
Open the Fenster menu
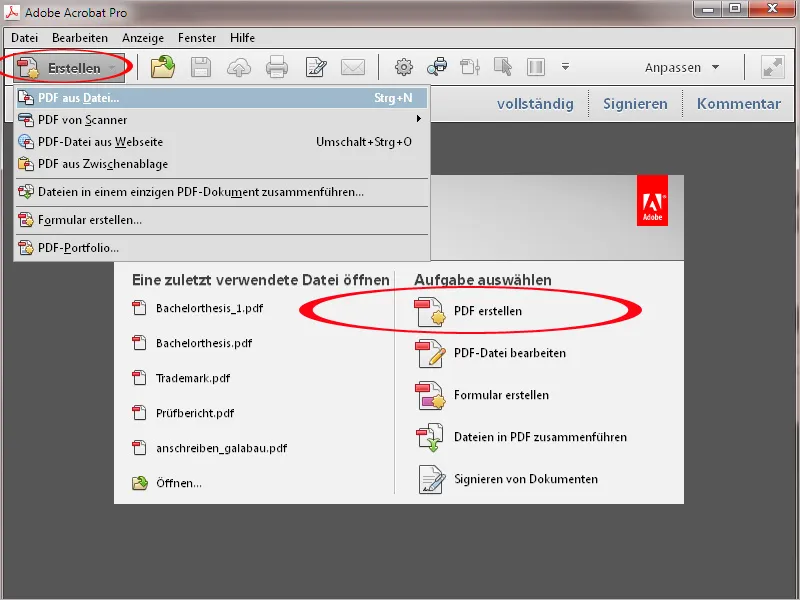197,38
